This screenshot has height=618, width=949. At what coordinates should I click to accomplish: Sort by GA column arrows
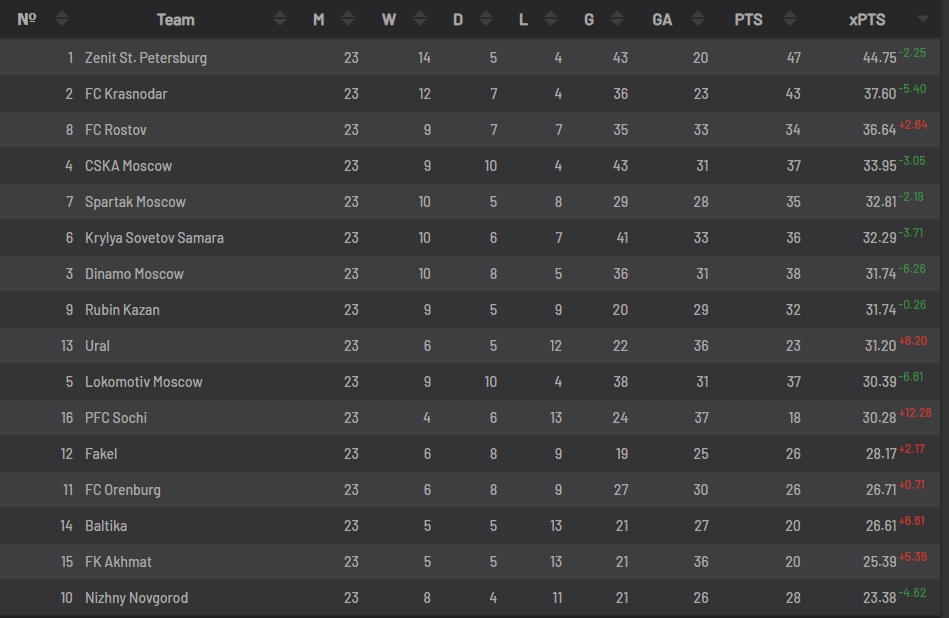point(698,19)
